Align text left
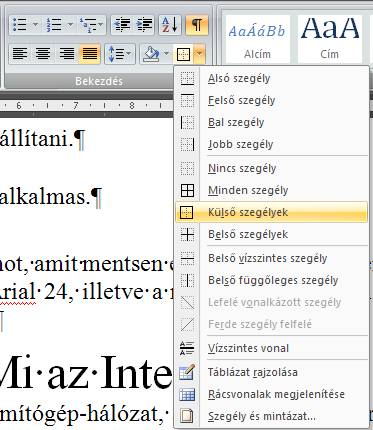The height and width of the screenshot is (430, 373). [20, 54]
